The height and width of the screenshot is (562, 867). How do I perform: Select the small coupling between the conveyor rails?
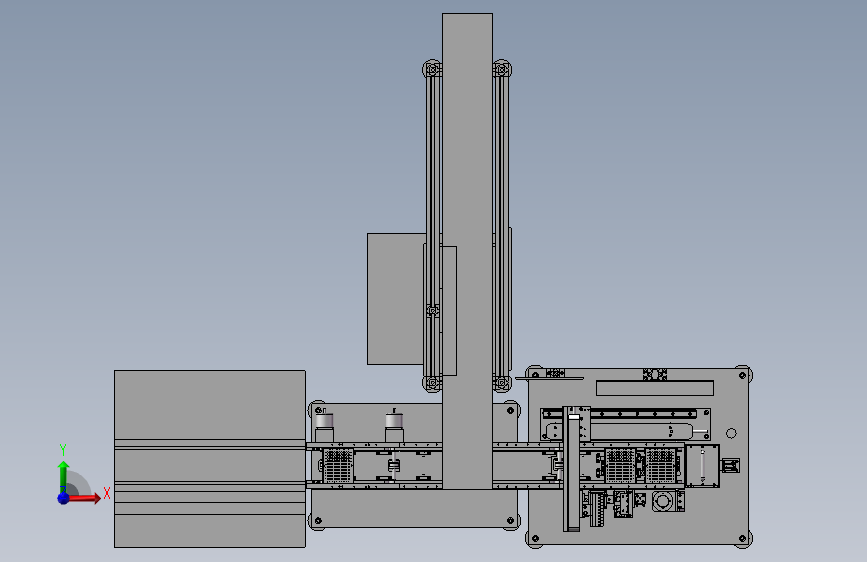click(x=394, y=466)
